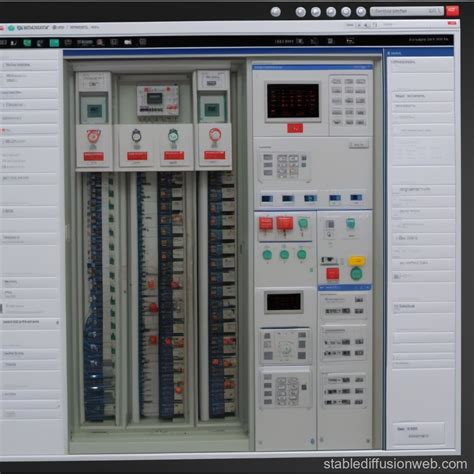The height and width of the screenshot is (474, 474).
Task: Click the small gray button above the upper keypad
Action: click(358, 145)
